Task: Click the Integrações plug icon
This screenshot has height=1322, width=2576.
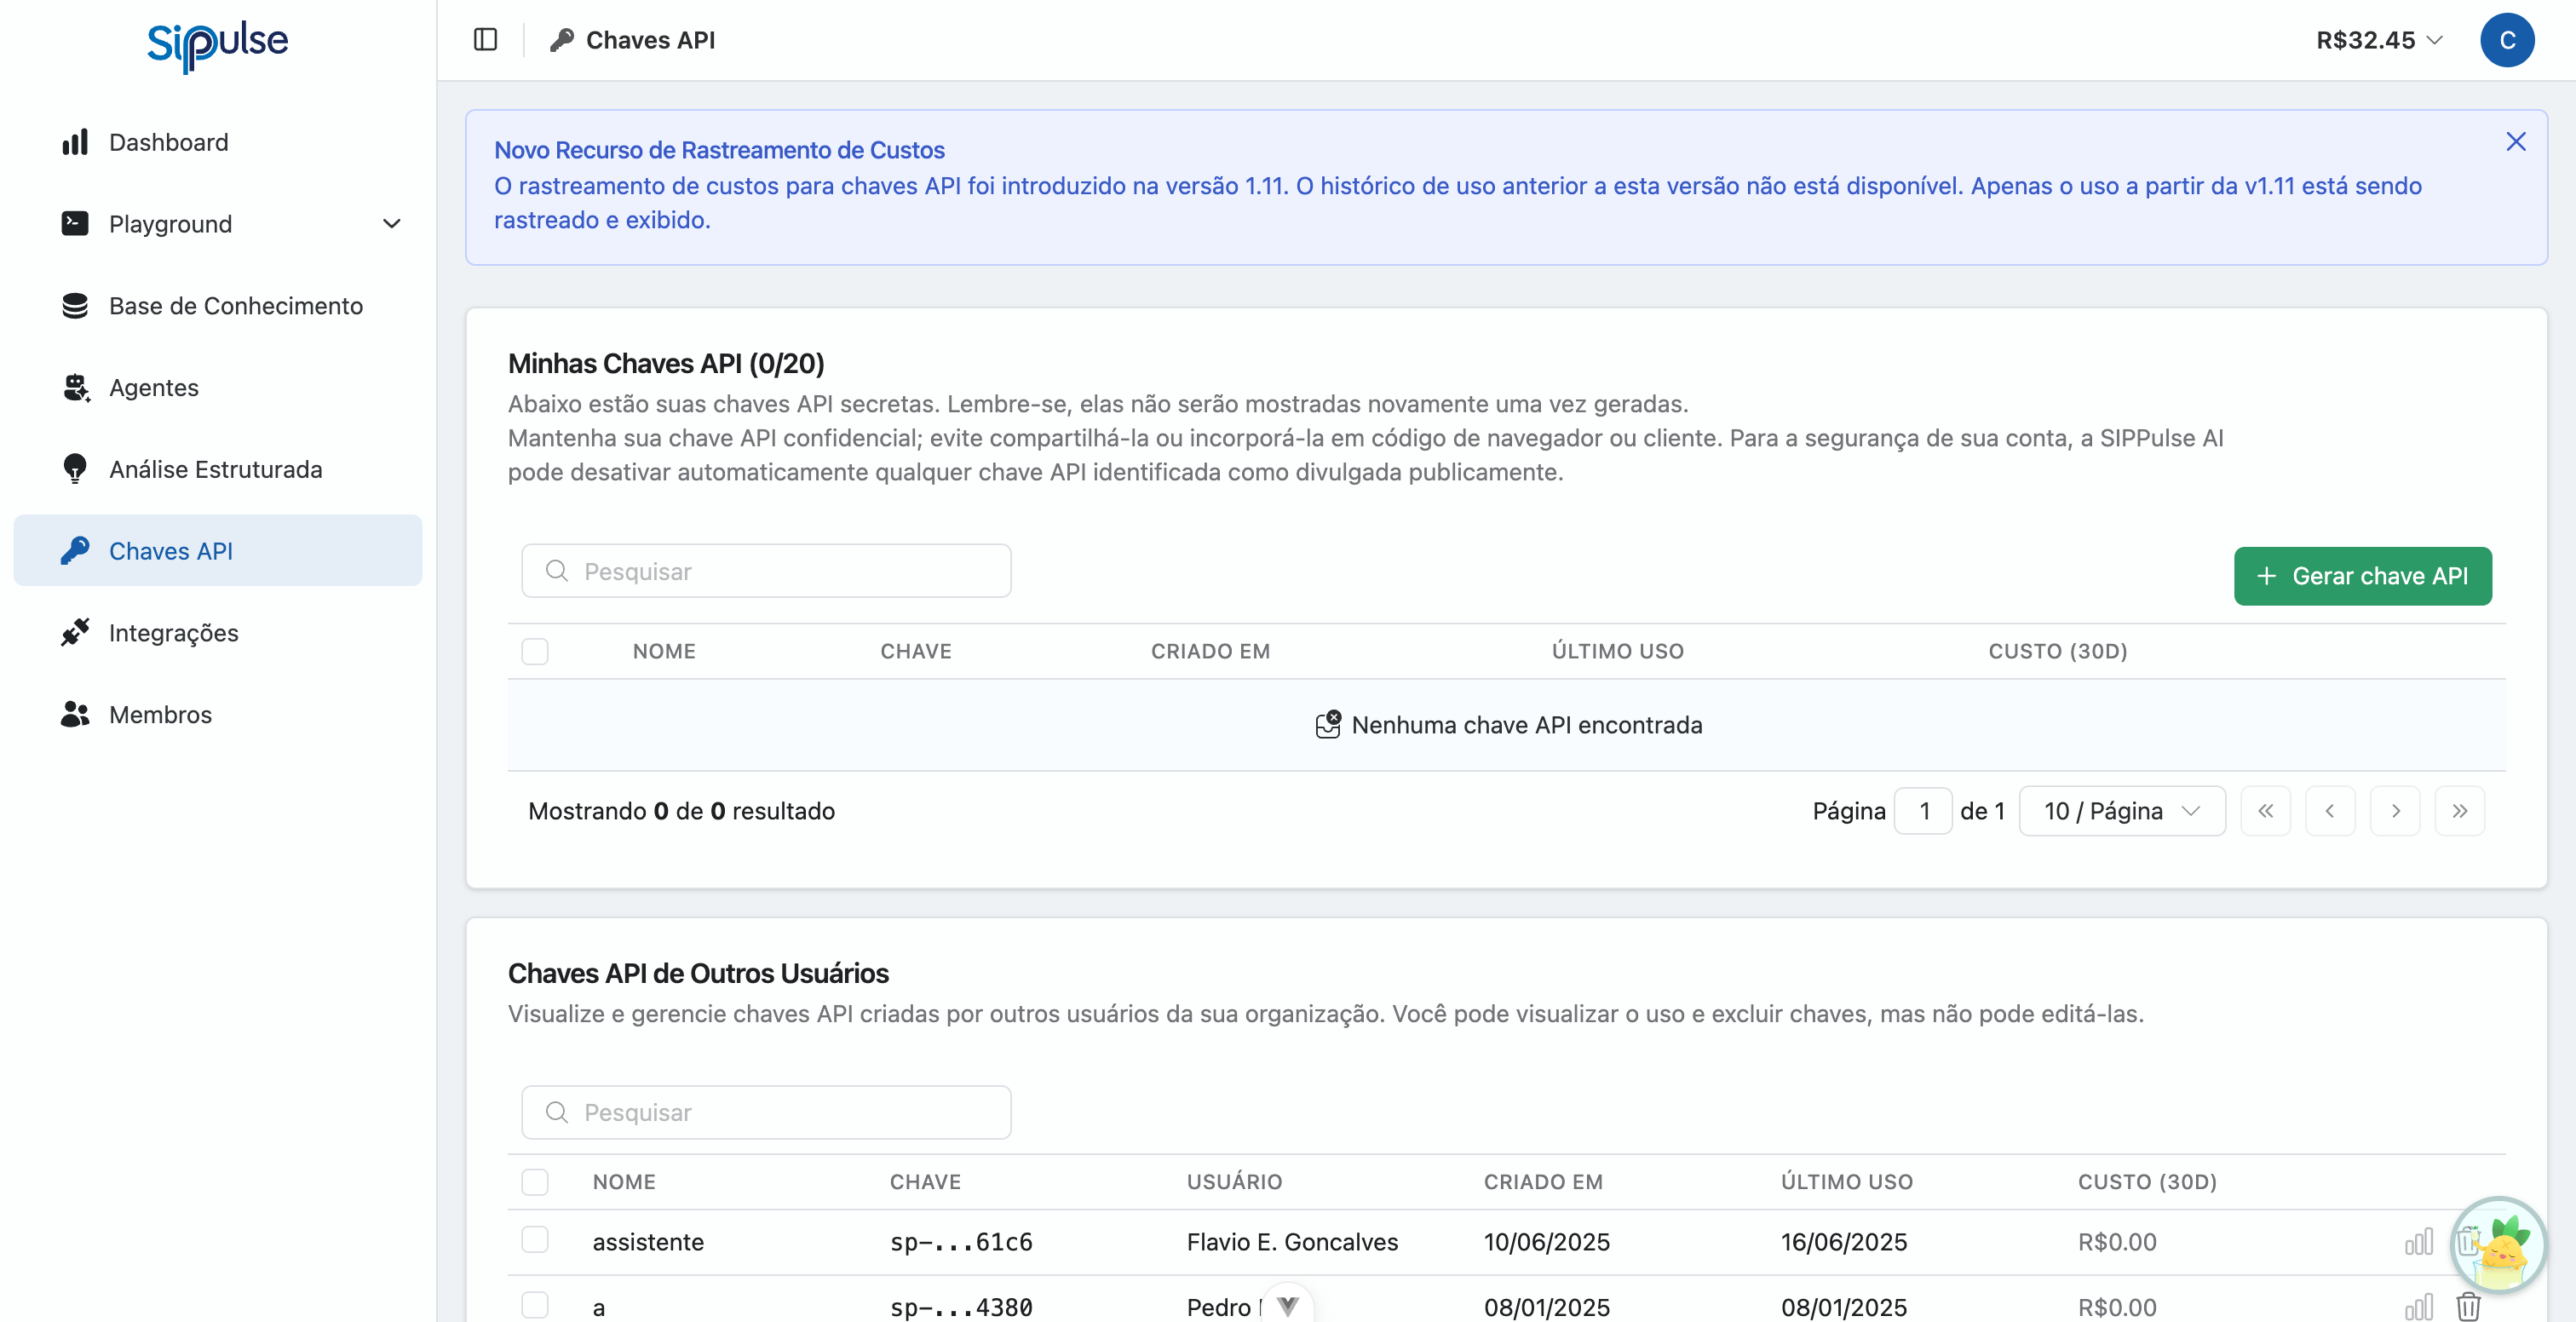Action: tap(75, 633)
